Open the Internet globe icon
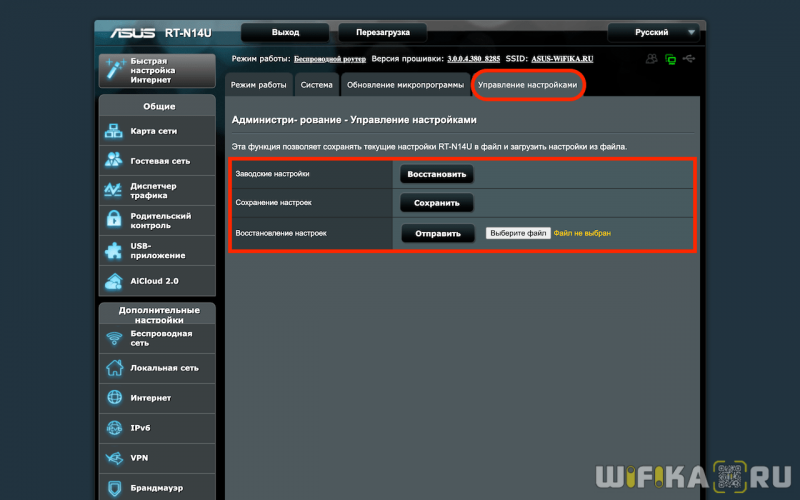 click(114, 397)
